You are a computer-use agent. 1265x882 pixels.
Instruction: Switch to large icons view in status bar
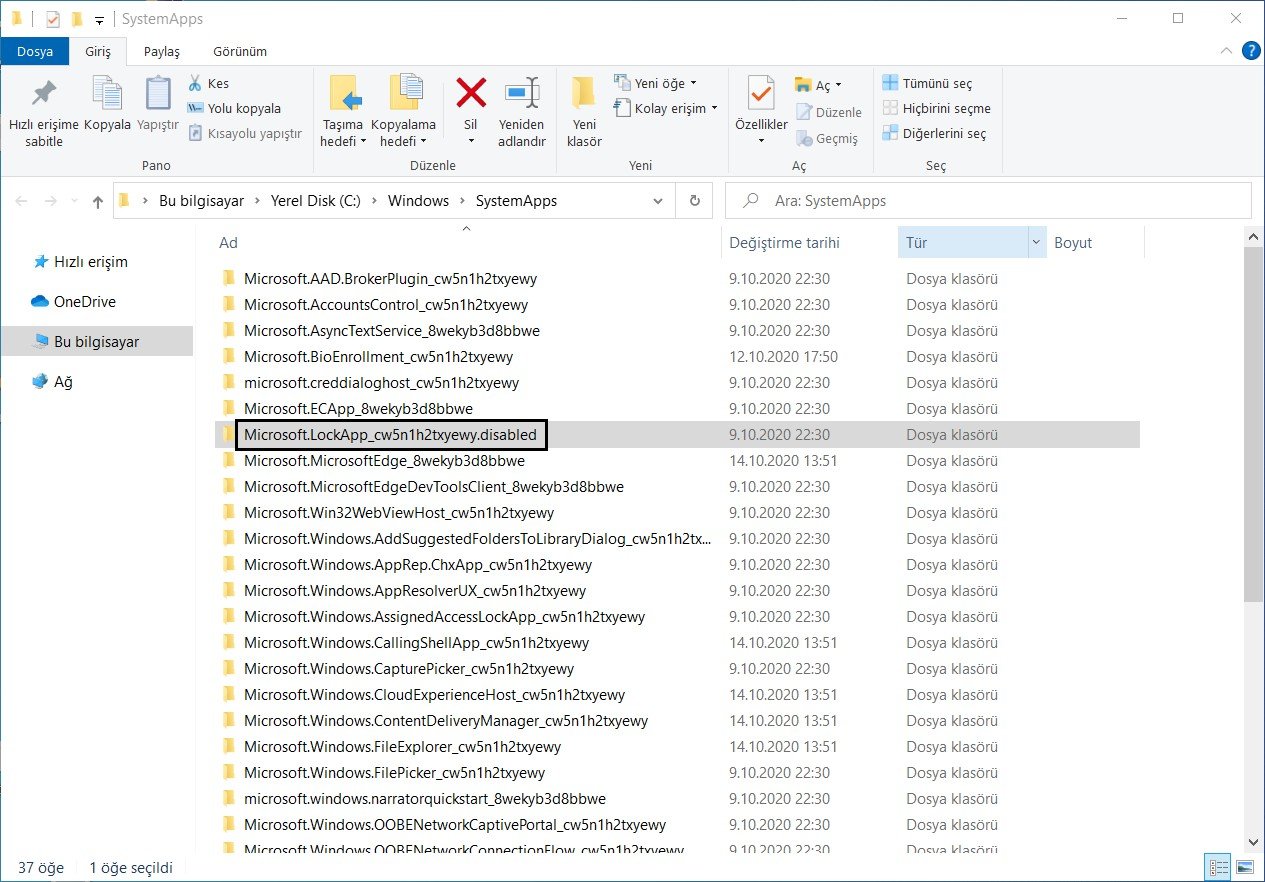coord(1245,867)
